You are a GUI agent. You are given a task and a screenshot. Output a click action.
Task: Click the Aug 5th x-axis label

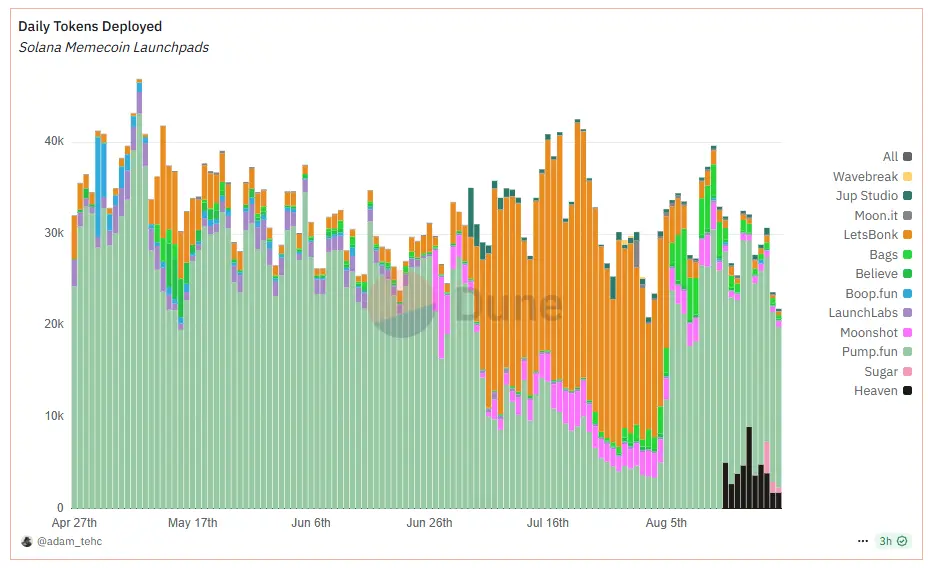pyautogui.click(x=666, y=523)
